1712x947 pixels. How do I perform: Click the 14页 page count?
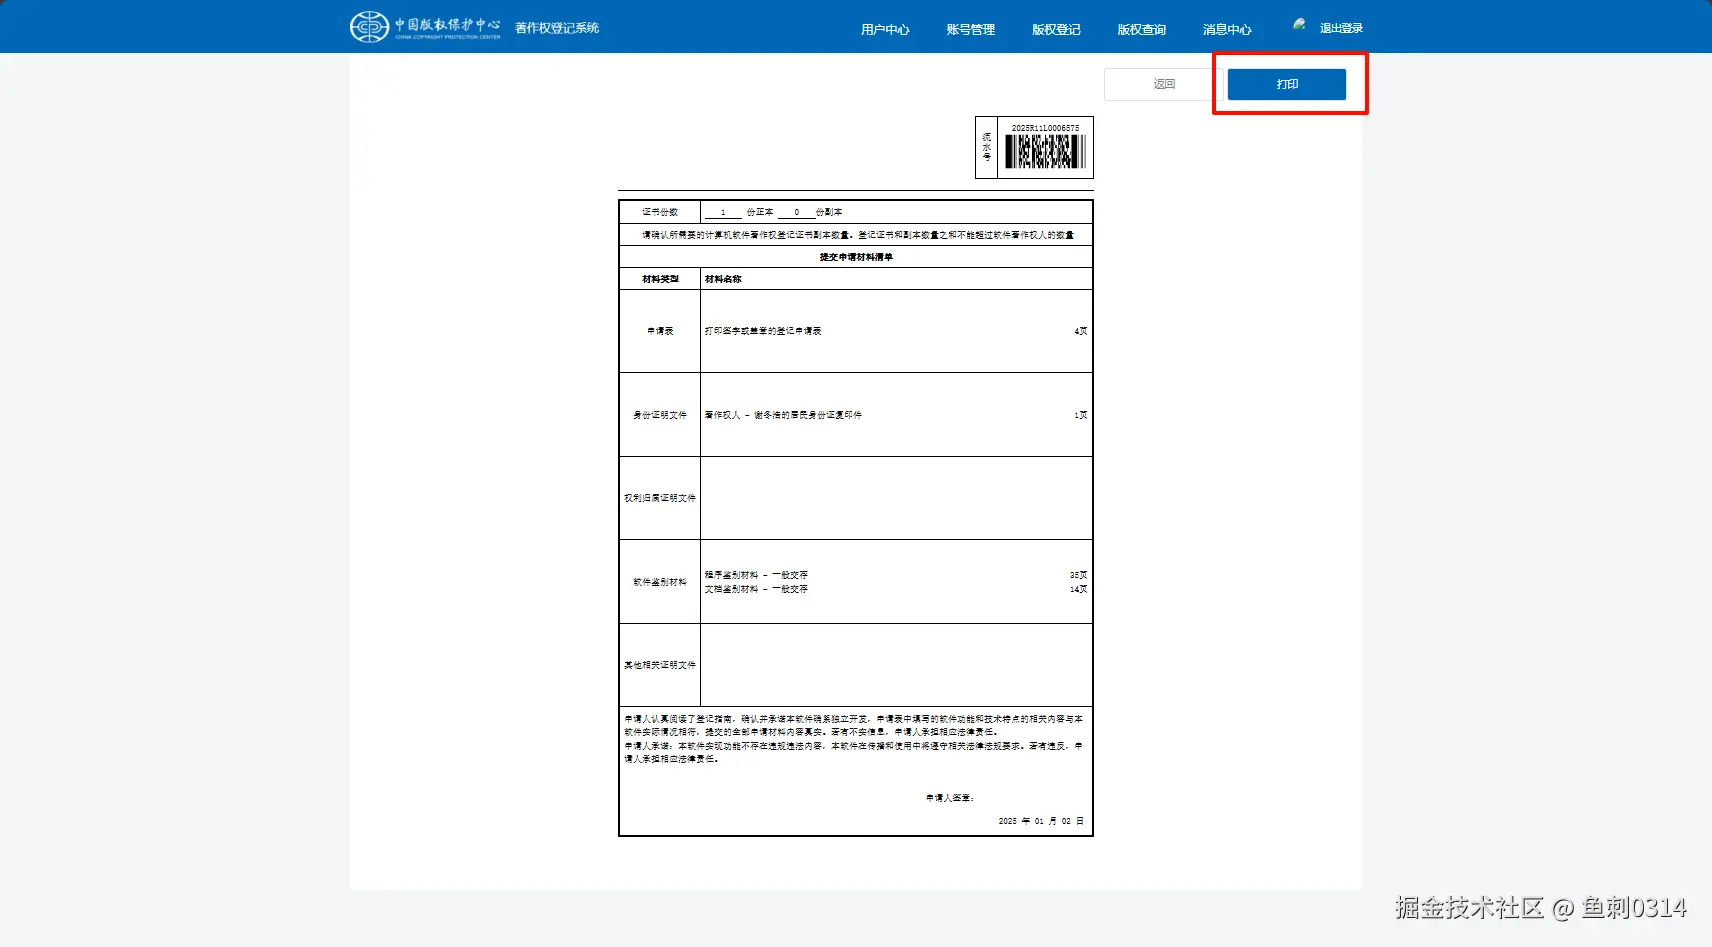[1079, 589]
